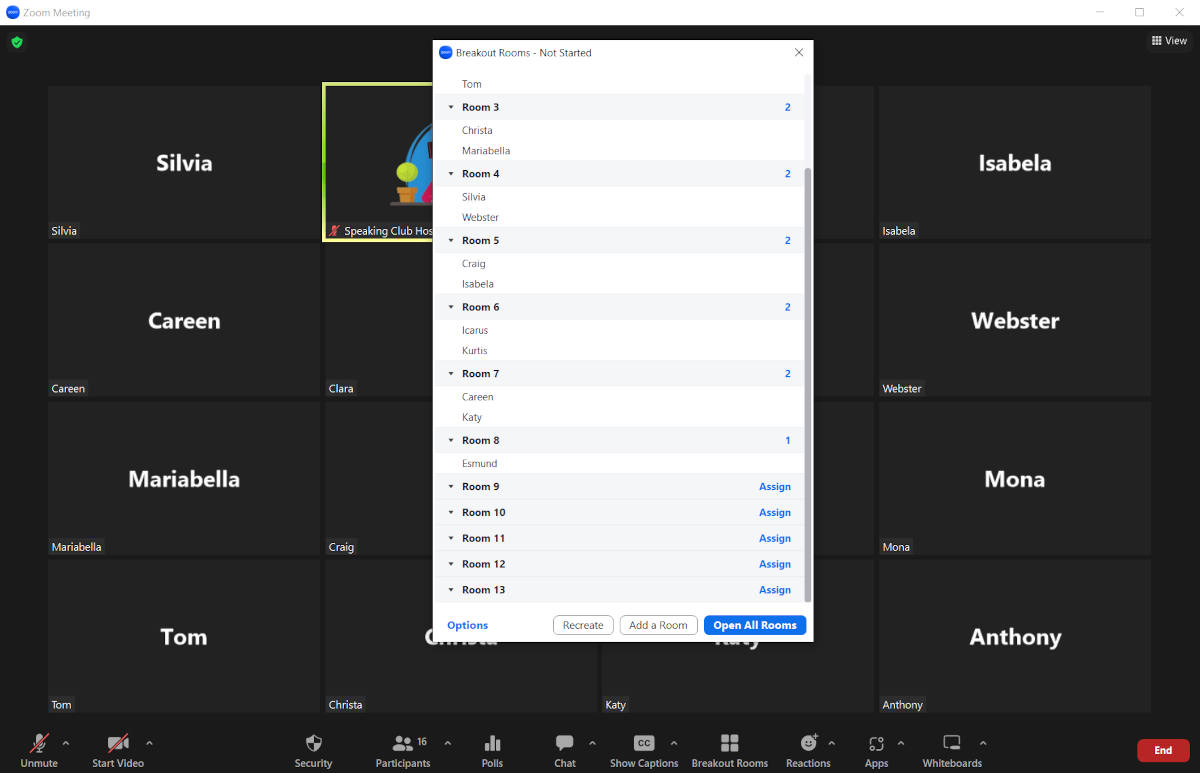Open video options arrow next to Start Video
This screenshot has width=1200, height=773.
(x=149, y=743)
